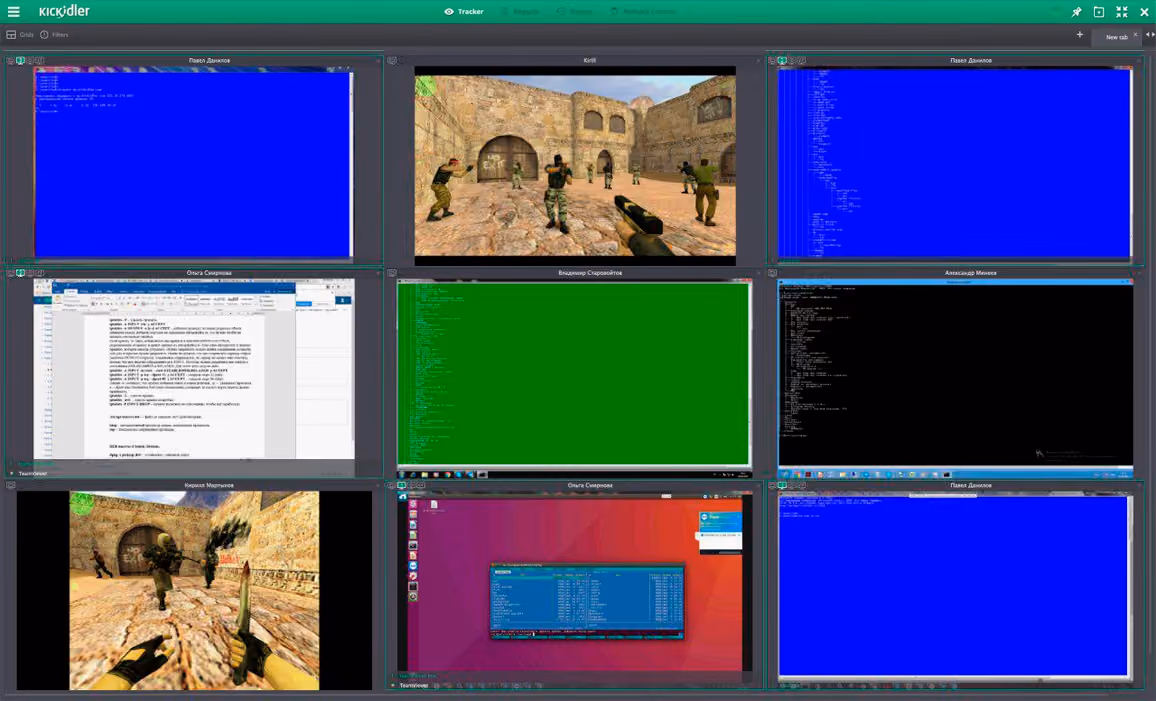Open Kirill's Counter-Strike screen thumbnail
This screenshot has height=701, width=1156.
(x=575, y=166)
